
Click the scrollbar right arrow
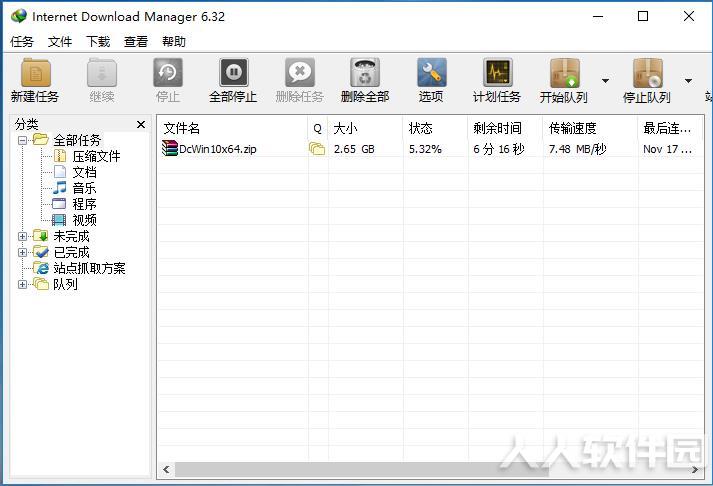click(695, 470)
